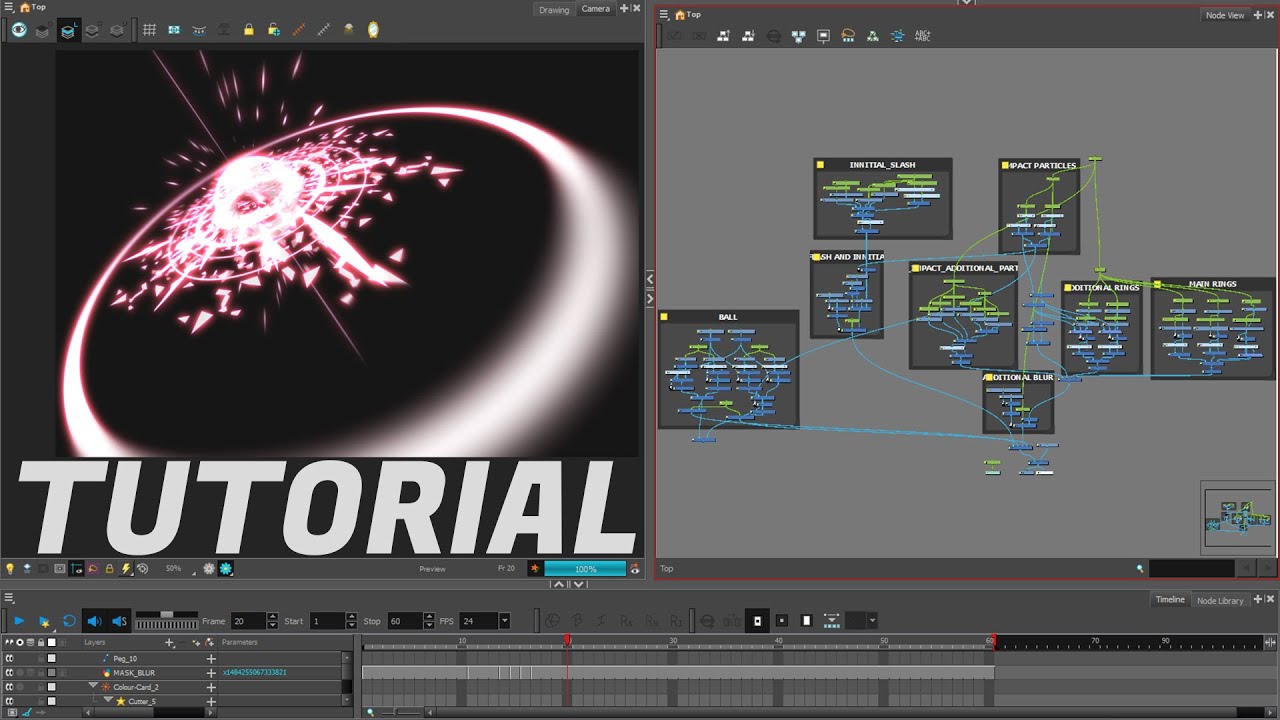This screenshot has width=1280, height=720.
Task: Collapse the Cutter_5 layer
Action: [x=108, y=700]
